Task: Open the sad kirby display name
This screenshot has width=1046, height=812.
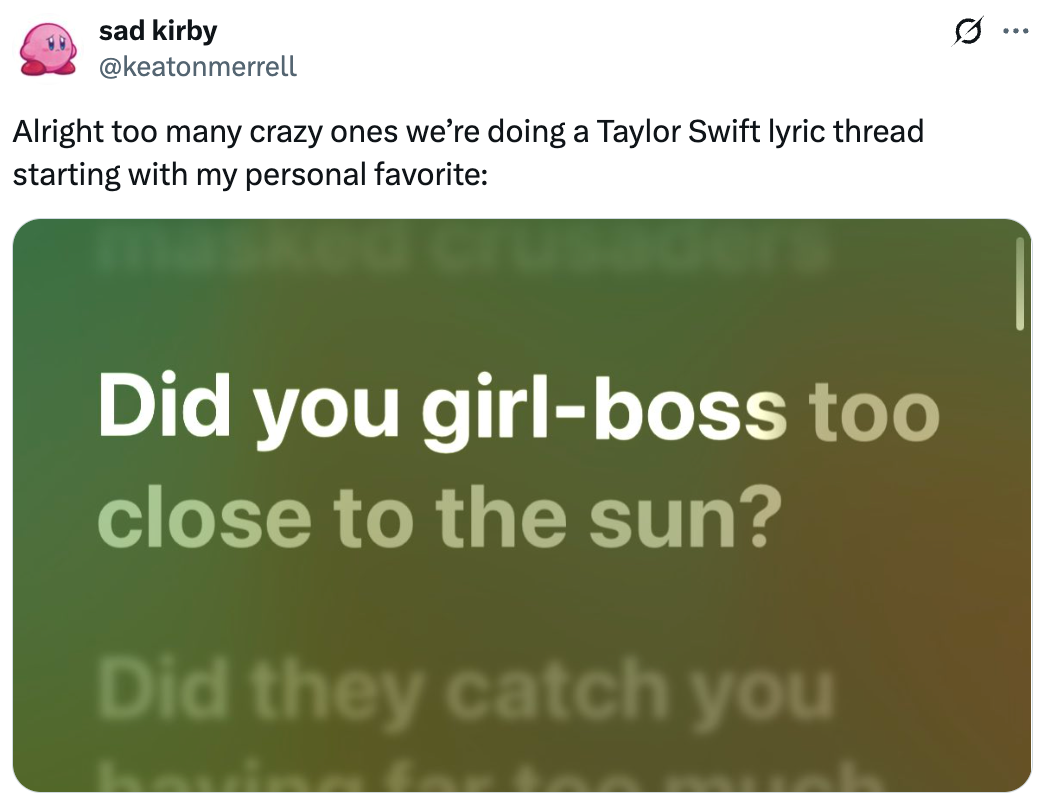Action: (157, 31)
